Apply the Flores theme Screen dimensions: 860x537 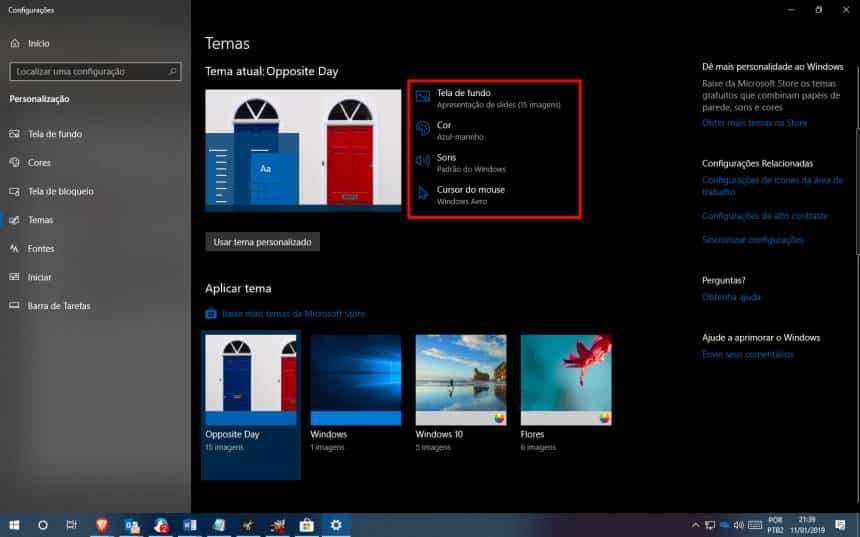click(x=566, y=394)
